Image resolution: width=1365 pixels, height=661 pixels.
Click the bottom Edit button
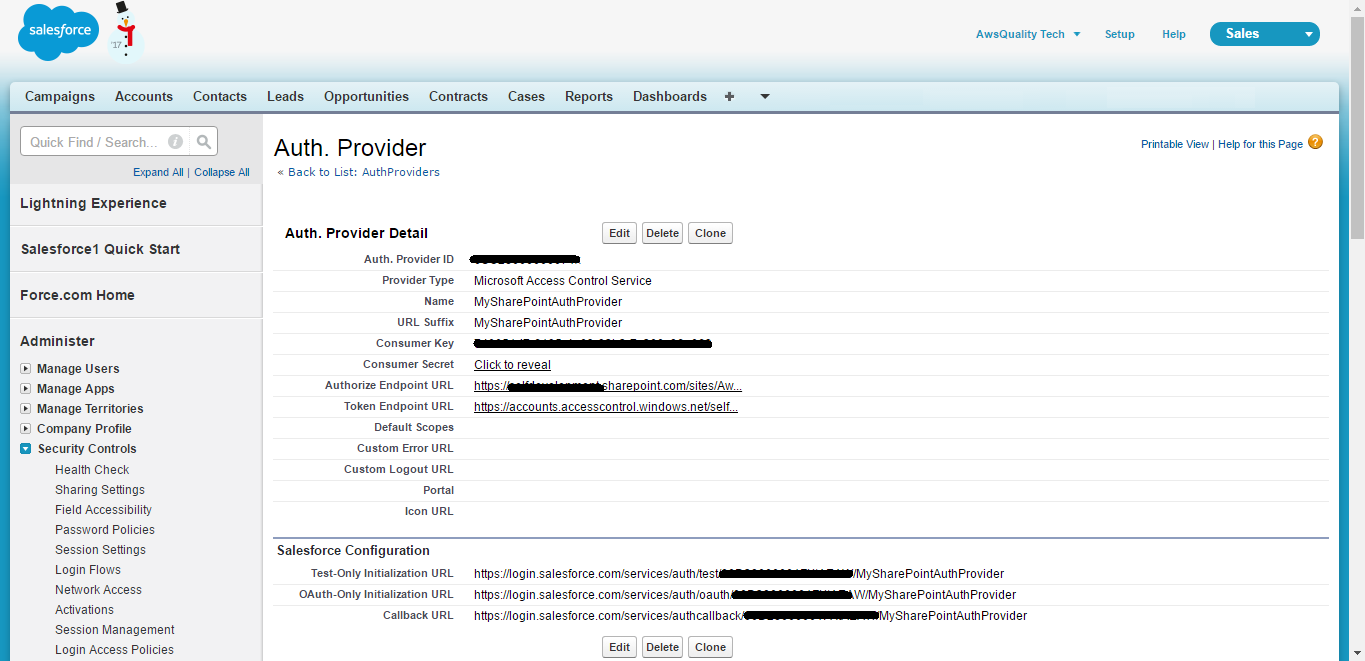click(x=620, y=647)
